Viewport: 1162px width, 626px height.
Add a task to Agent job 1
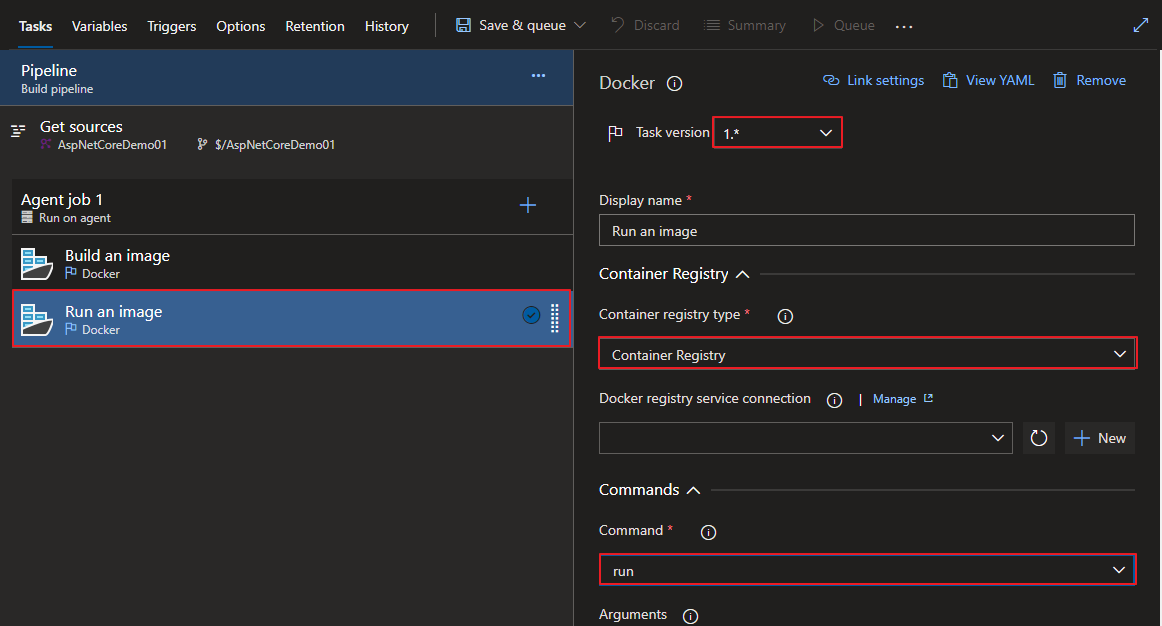click(x=528, y=205)
